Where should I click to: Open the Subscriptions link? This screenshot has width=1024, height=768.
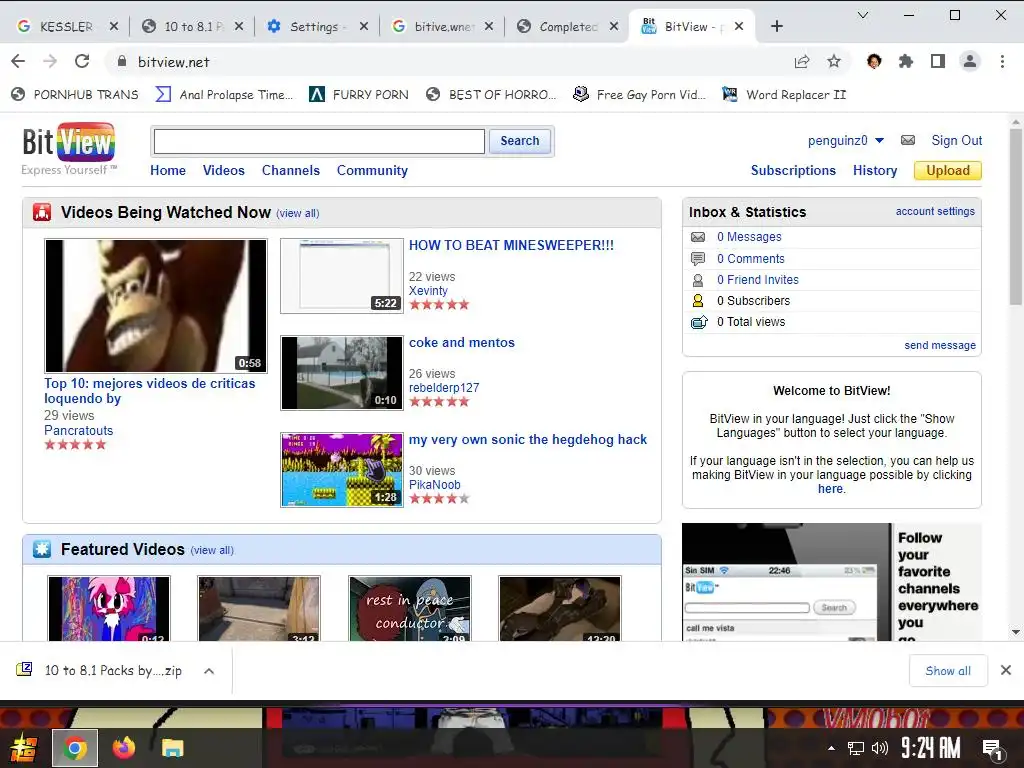793,170
